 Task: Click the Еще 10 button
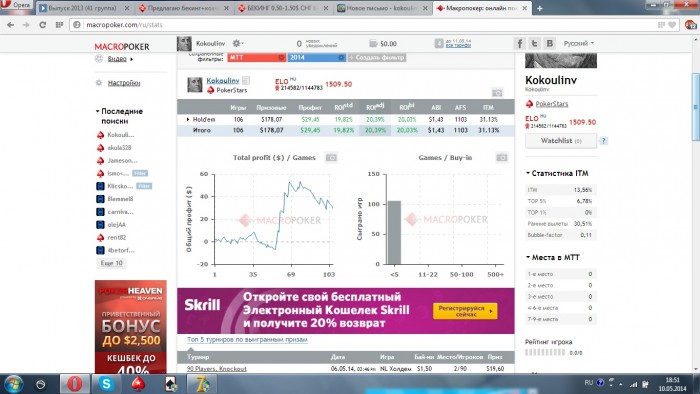[111, 263]
